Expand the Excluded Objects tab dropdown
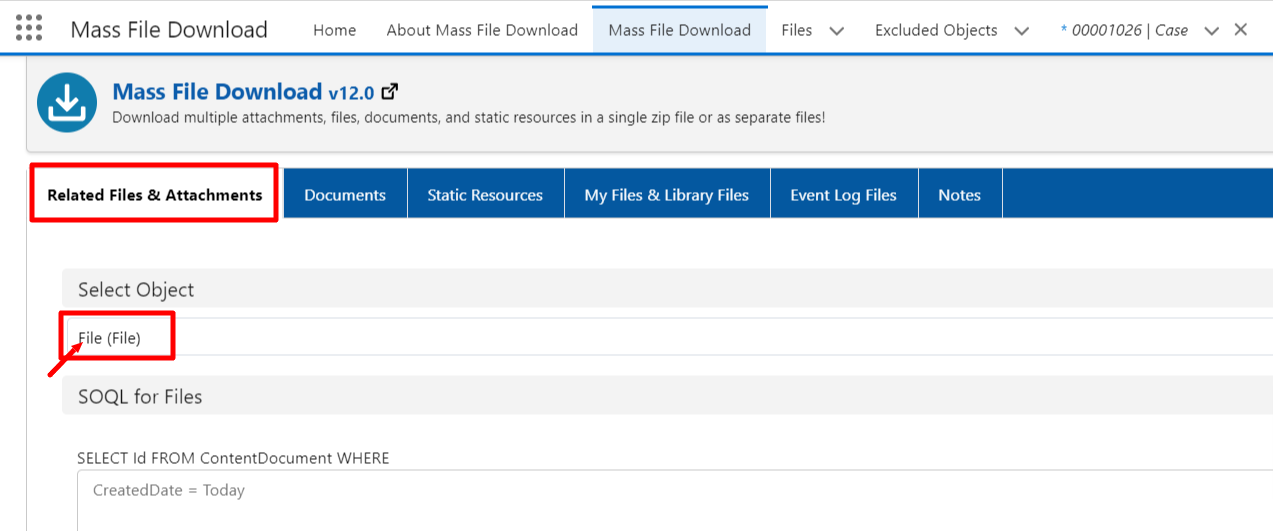Image resolution: width=1273 pixels, height=531 pixels. pos(1021,30)
